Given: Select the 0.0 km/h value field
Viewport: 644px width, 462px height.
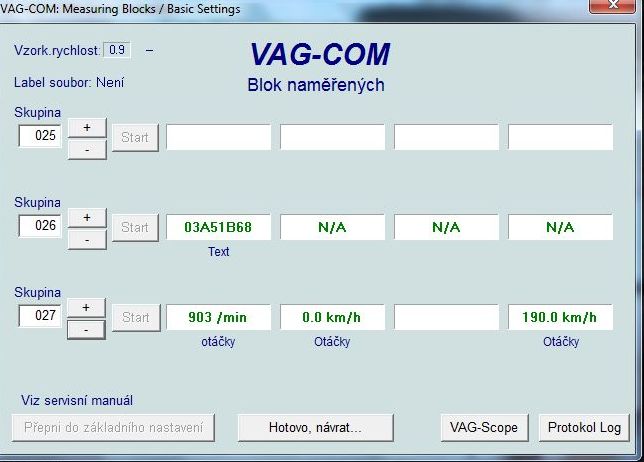Looking at the screenshot, I should pos(332,317).
